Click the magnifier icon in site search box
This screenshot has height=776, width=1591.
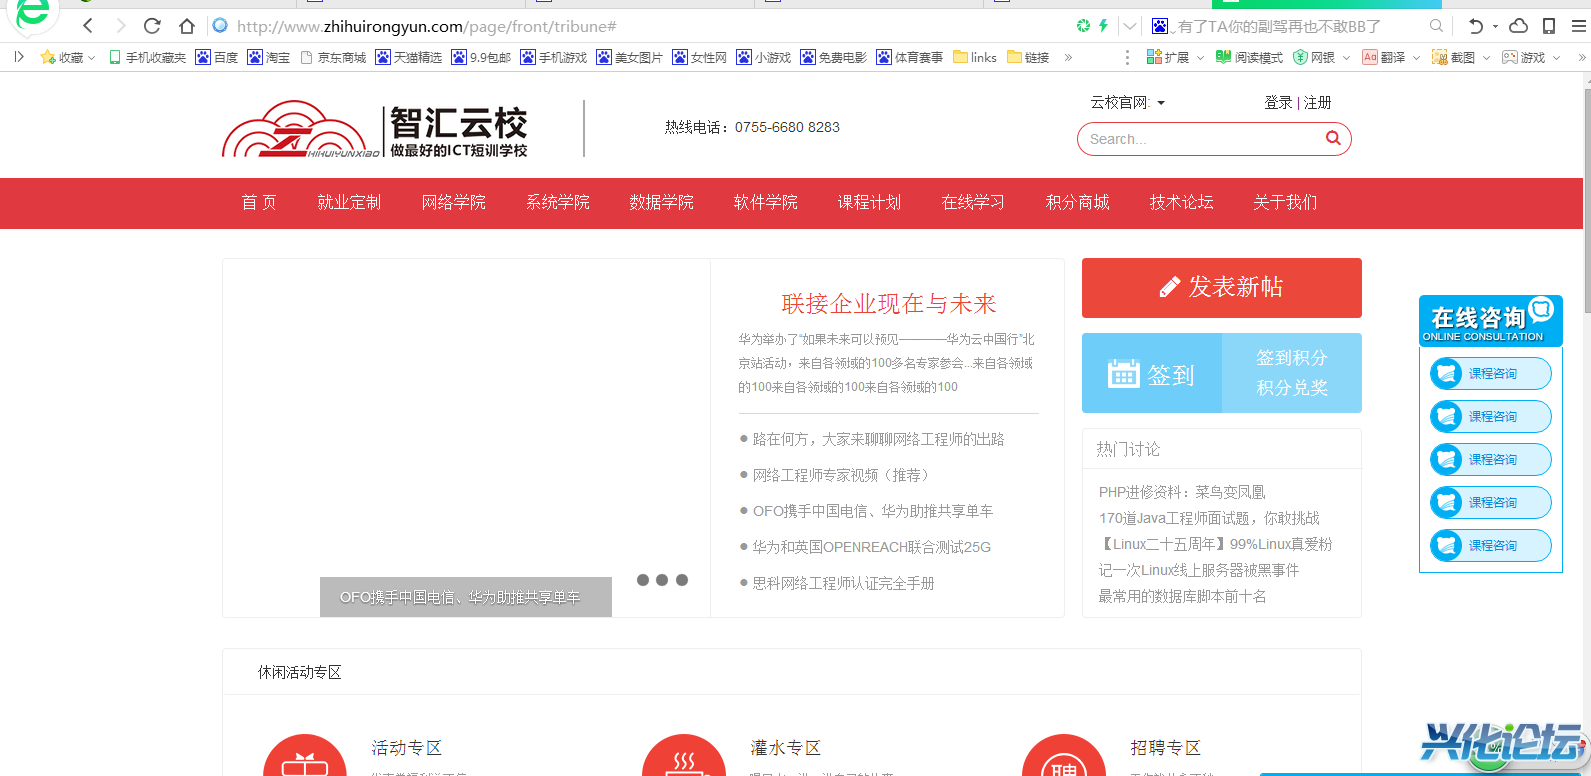1332,139
